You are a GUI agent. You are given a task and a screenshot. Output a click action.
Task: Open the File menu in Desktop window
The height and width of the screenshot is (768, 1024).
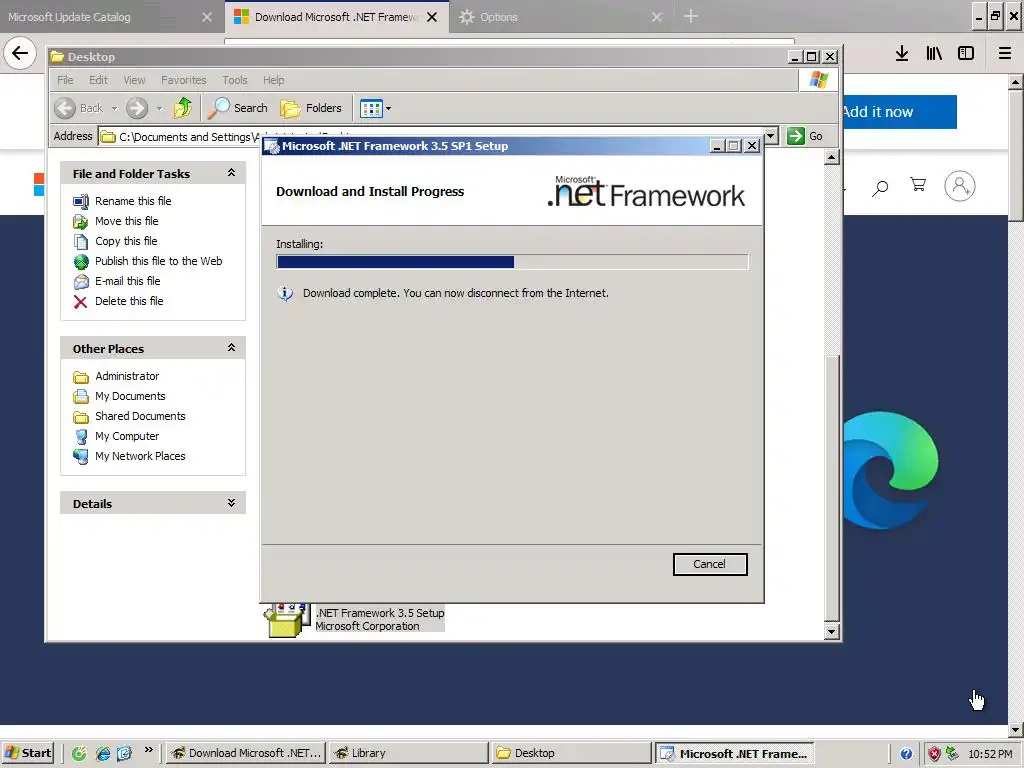65,80
